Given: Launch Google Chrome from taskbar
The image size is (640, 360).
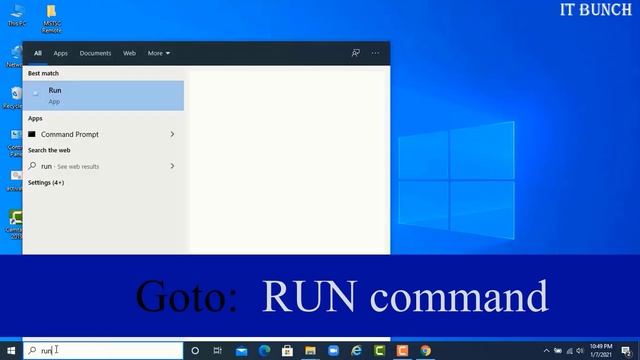Looking at the screenshot, I should click(426, 351).
